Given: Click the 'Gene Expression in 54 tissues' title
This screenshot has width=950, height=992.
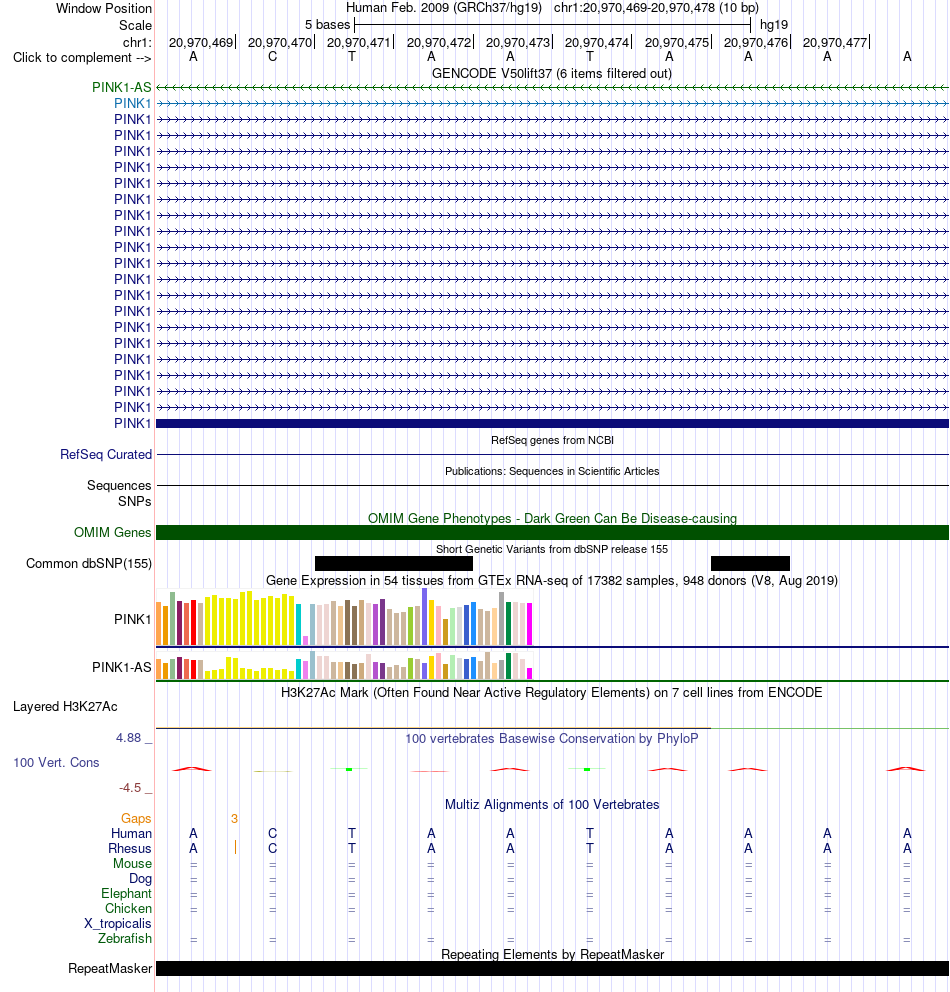Looking at the screenshot, I should pyautogui.click(x=552, y=580).
